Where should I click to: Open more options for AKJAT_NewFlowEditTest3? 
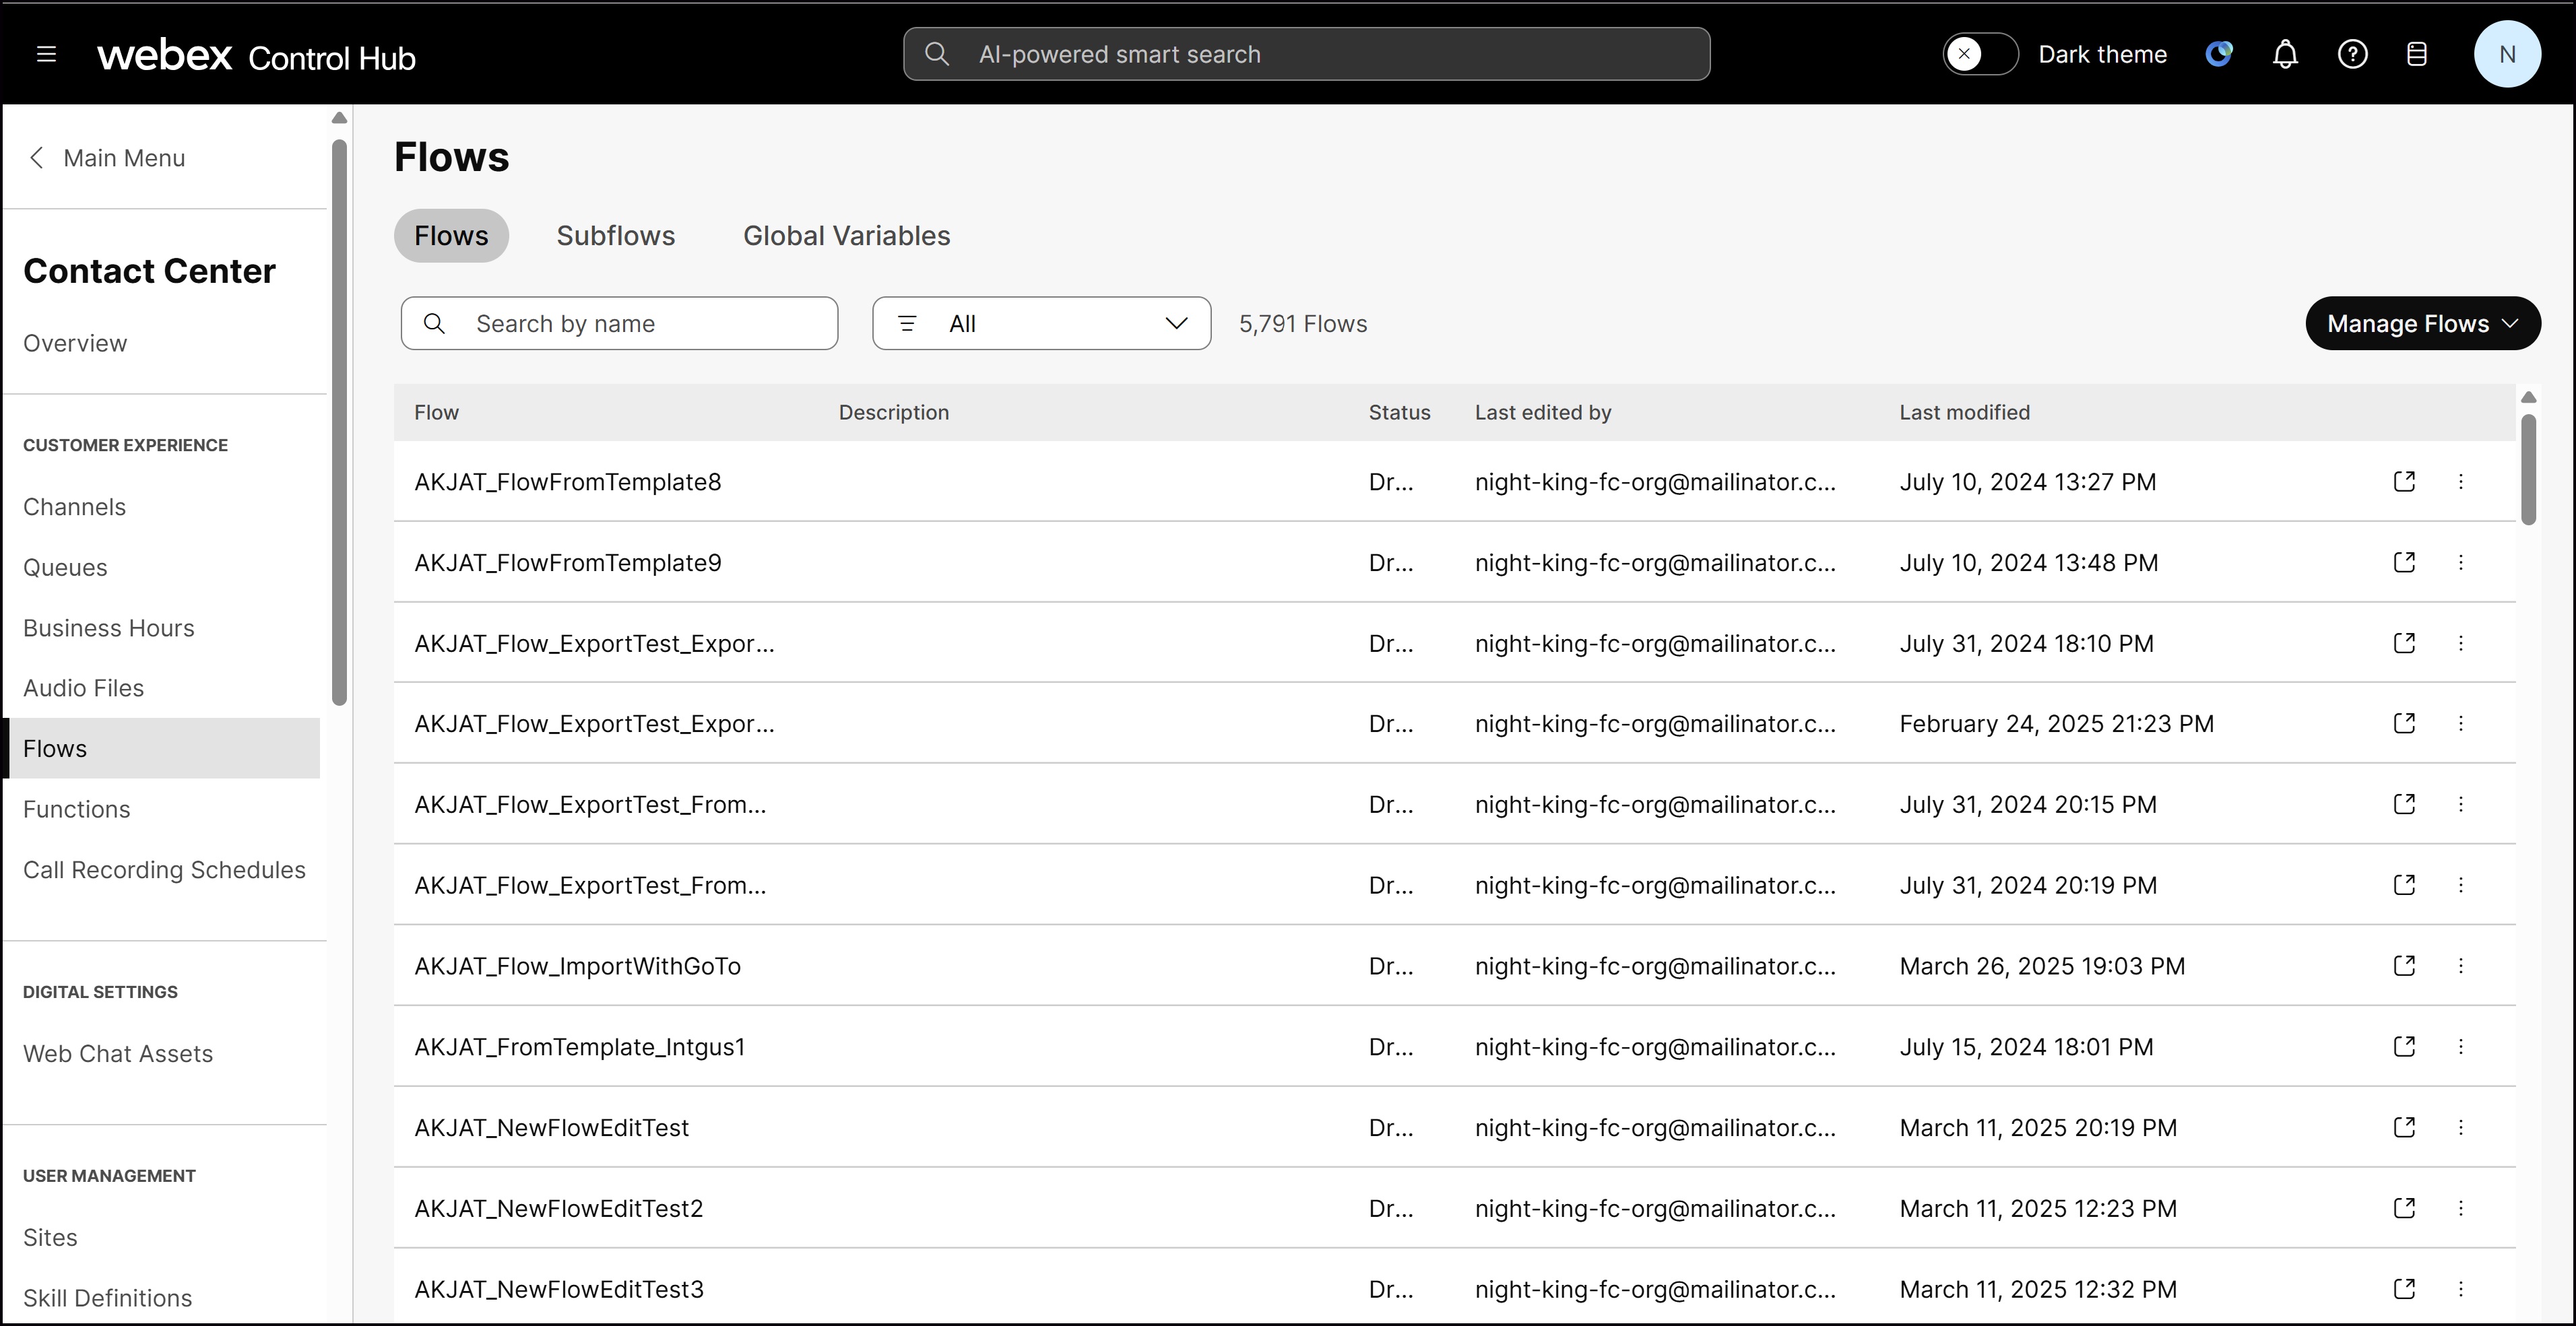click(2461, 1289)
